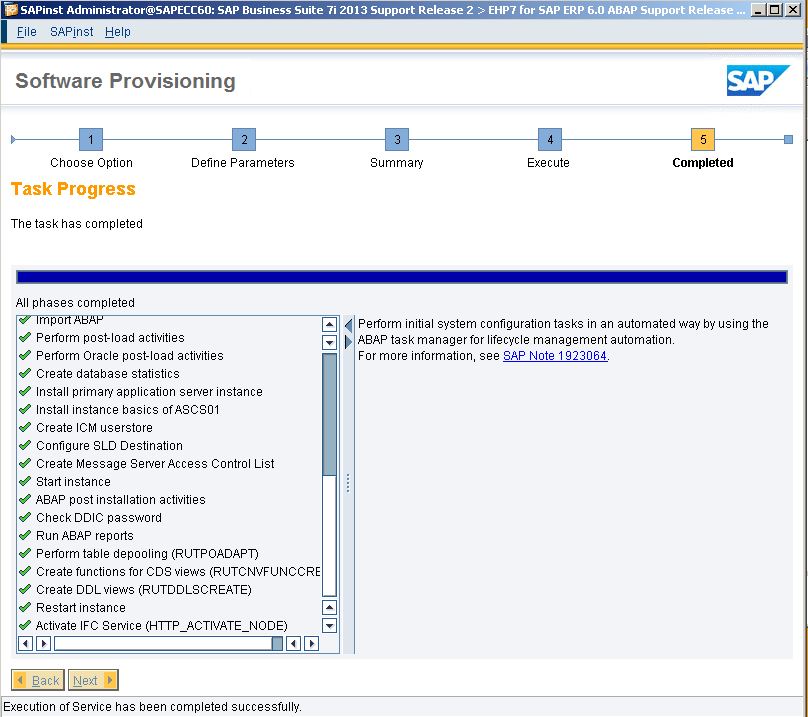Click the upper scroll-up arrow of phase list
Viewport: 808px width, 717px height.
pyautogui.click(x=329, y=324)
